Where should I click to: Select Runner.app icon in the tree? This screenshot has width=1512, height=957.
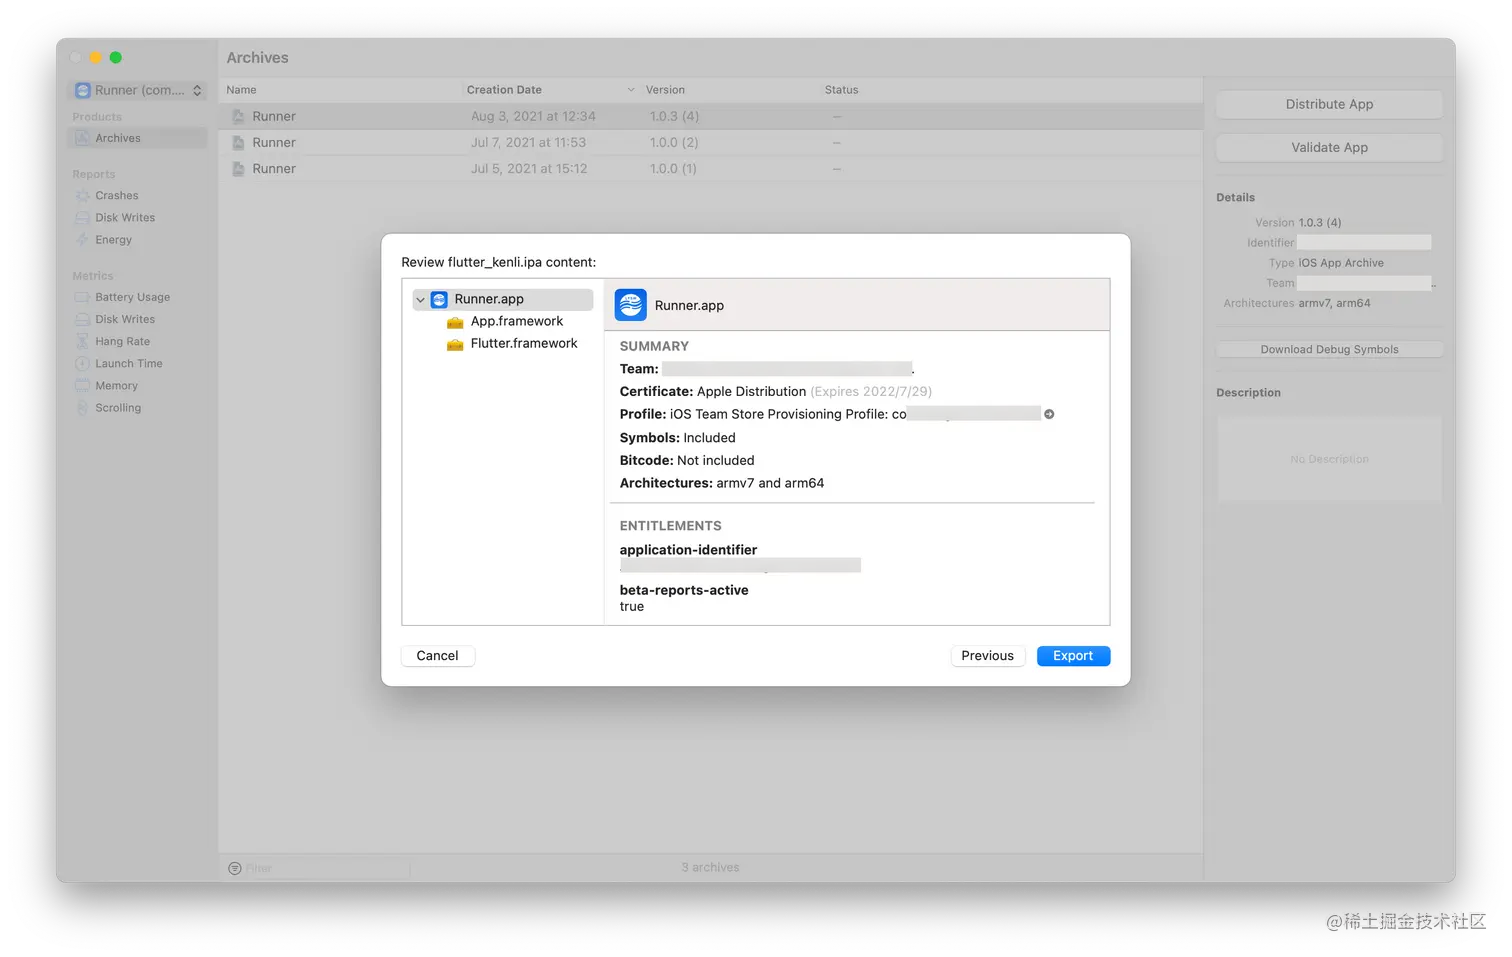[439, 300]
